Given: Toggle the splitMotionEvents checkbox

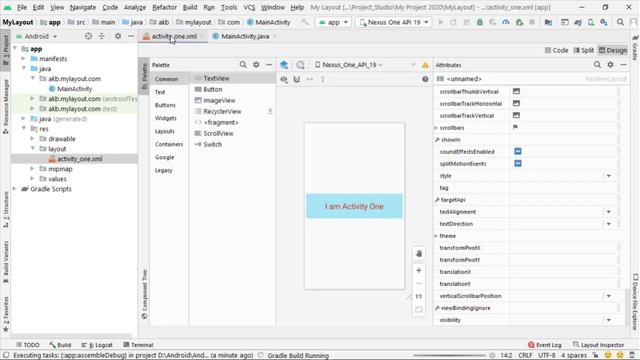Looking at the screenshot, I should coord(518,163).
